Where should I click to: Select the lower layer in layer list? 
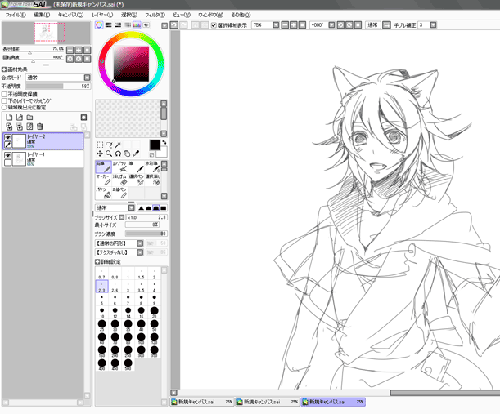tap(43, 159)
